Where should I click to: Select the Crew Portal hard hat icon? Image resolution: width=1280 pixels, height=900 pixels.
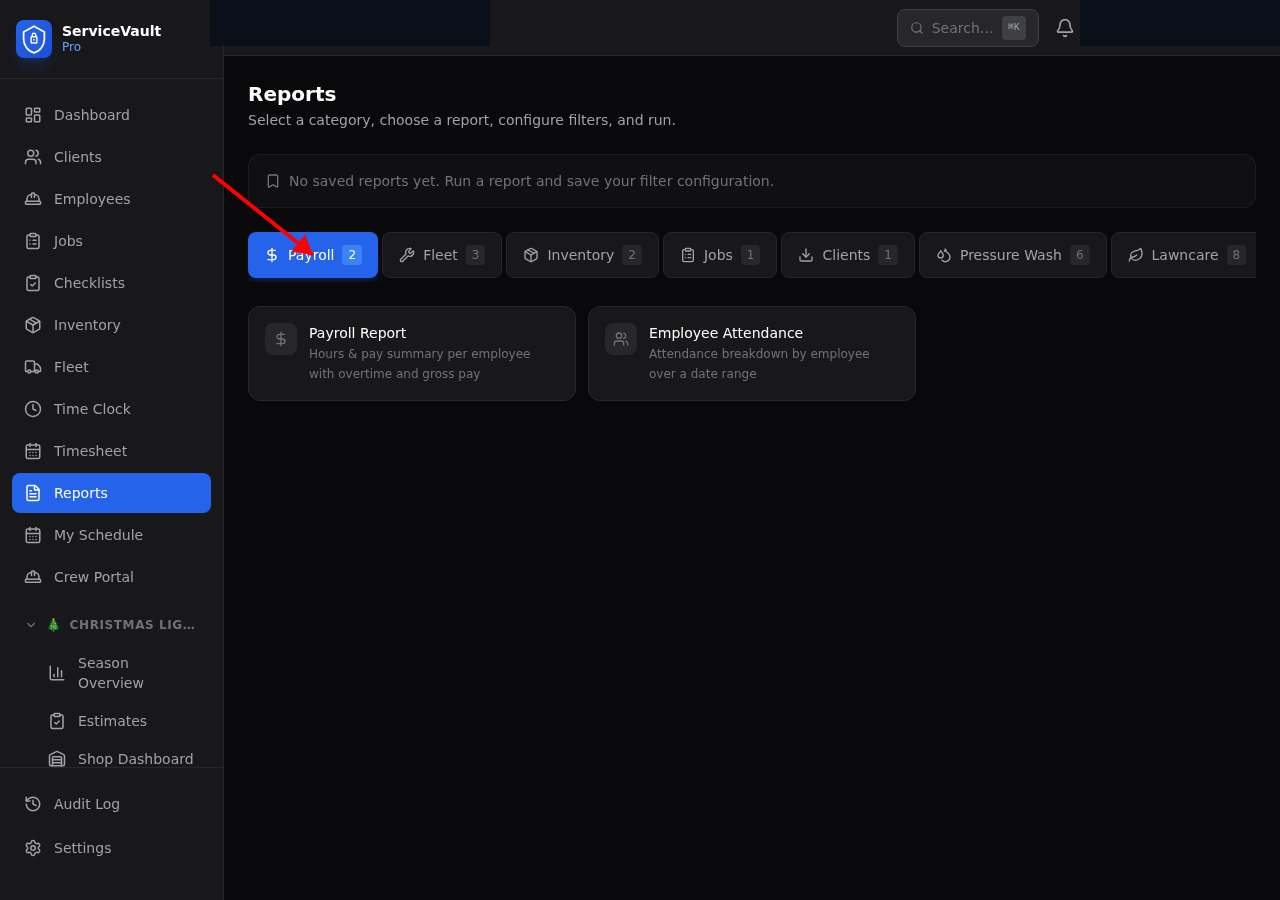pos(31,576)
